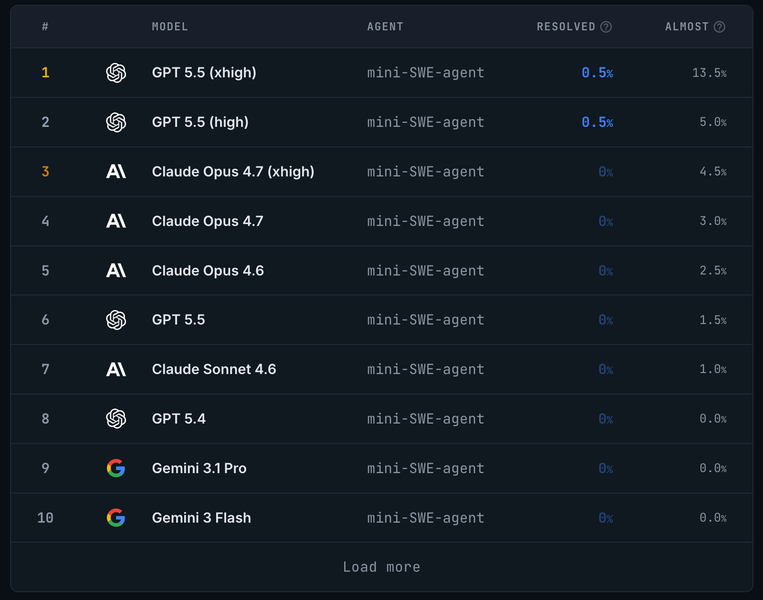The image size is (763, 600).
Task: Click the 0% resolved value for Claude Opus 4.6
Action: pos(605,271)
